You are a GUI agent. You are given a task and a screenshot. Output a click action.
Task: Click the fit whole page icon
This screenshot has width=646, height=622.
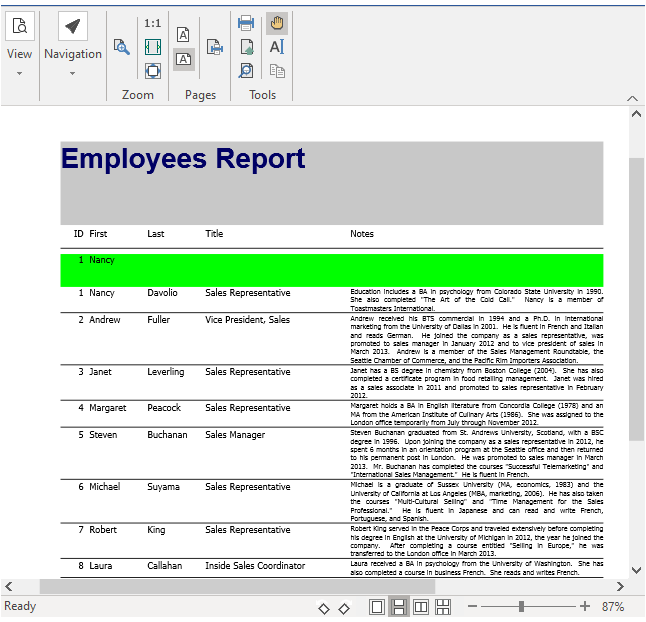(x=152, y=71)
